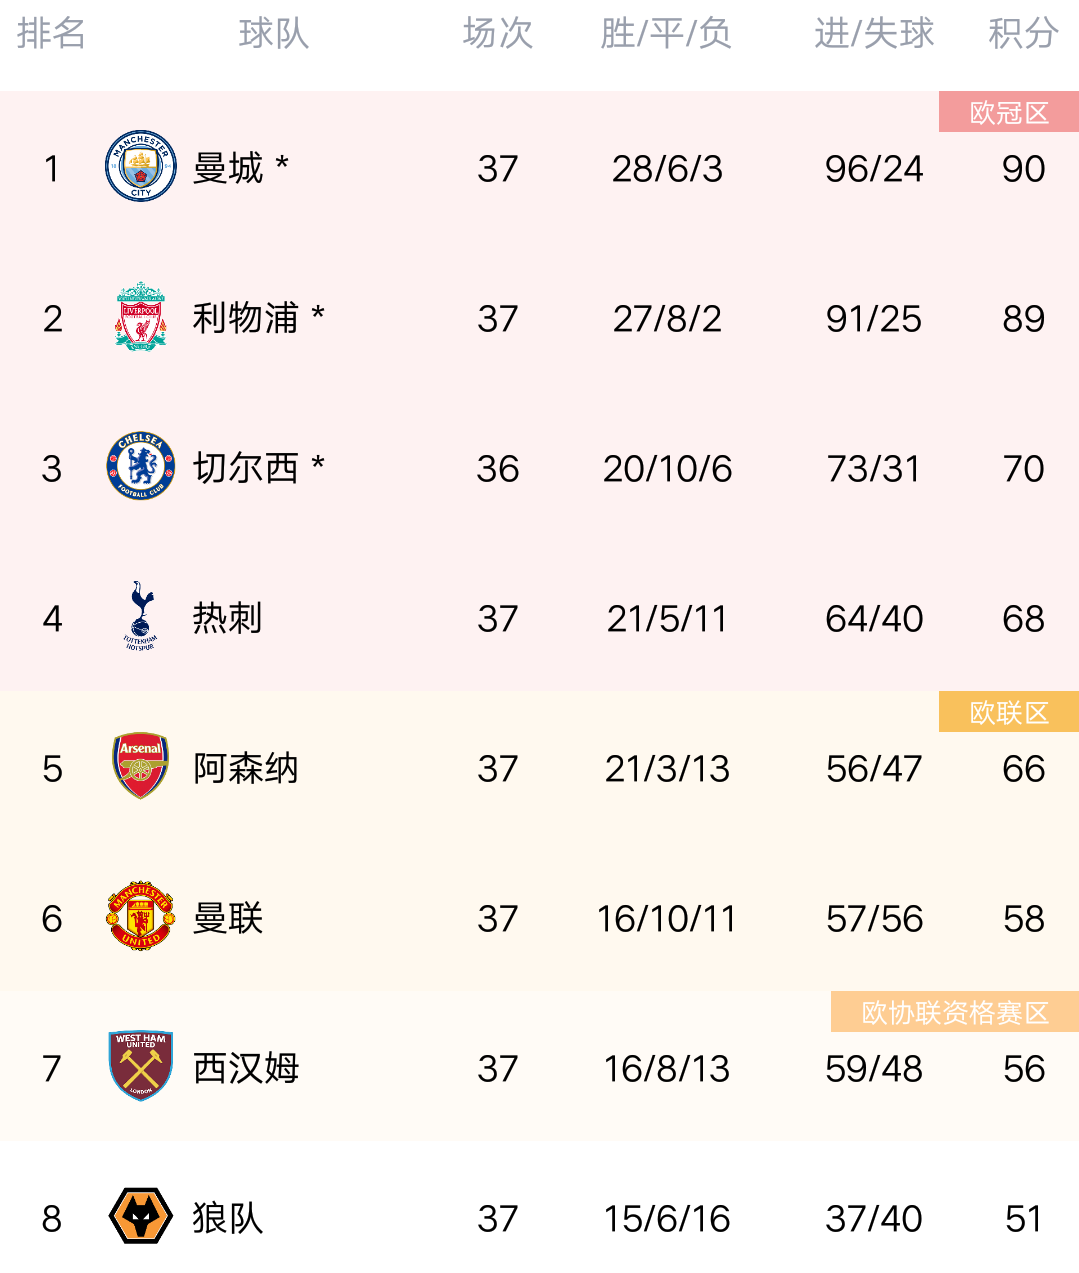Open the Wolves club logo
The image size is (1079, 1273).
pos(141,1216)
